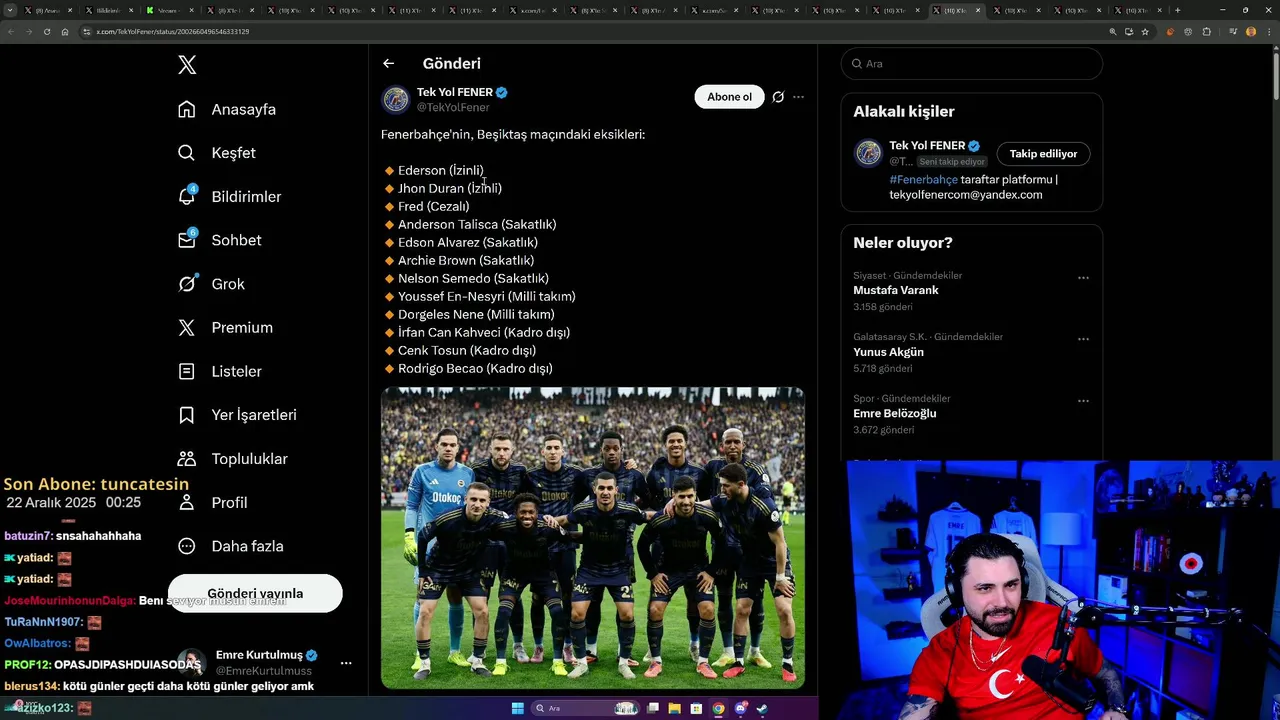Click Tek Yol FENER in Alakalı kişiler
This screenshot has width=1280, height=720.
[927, 145]
